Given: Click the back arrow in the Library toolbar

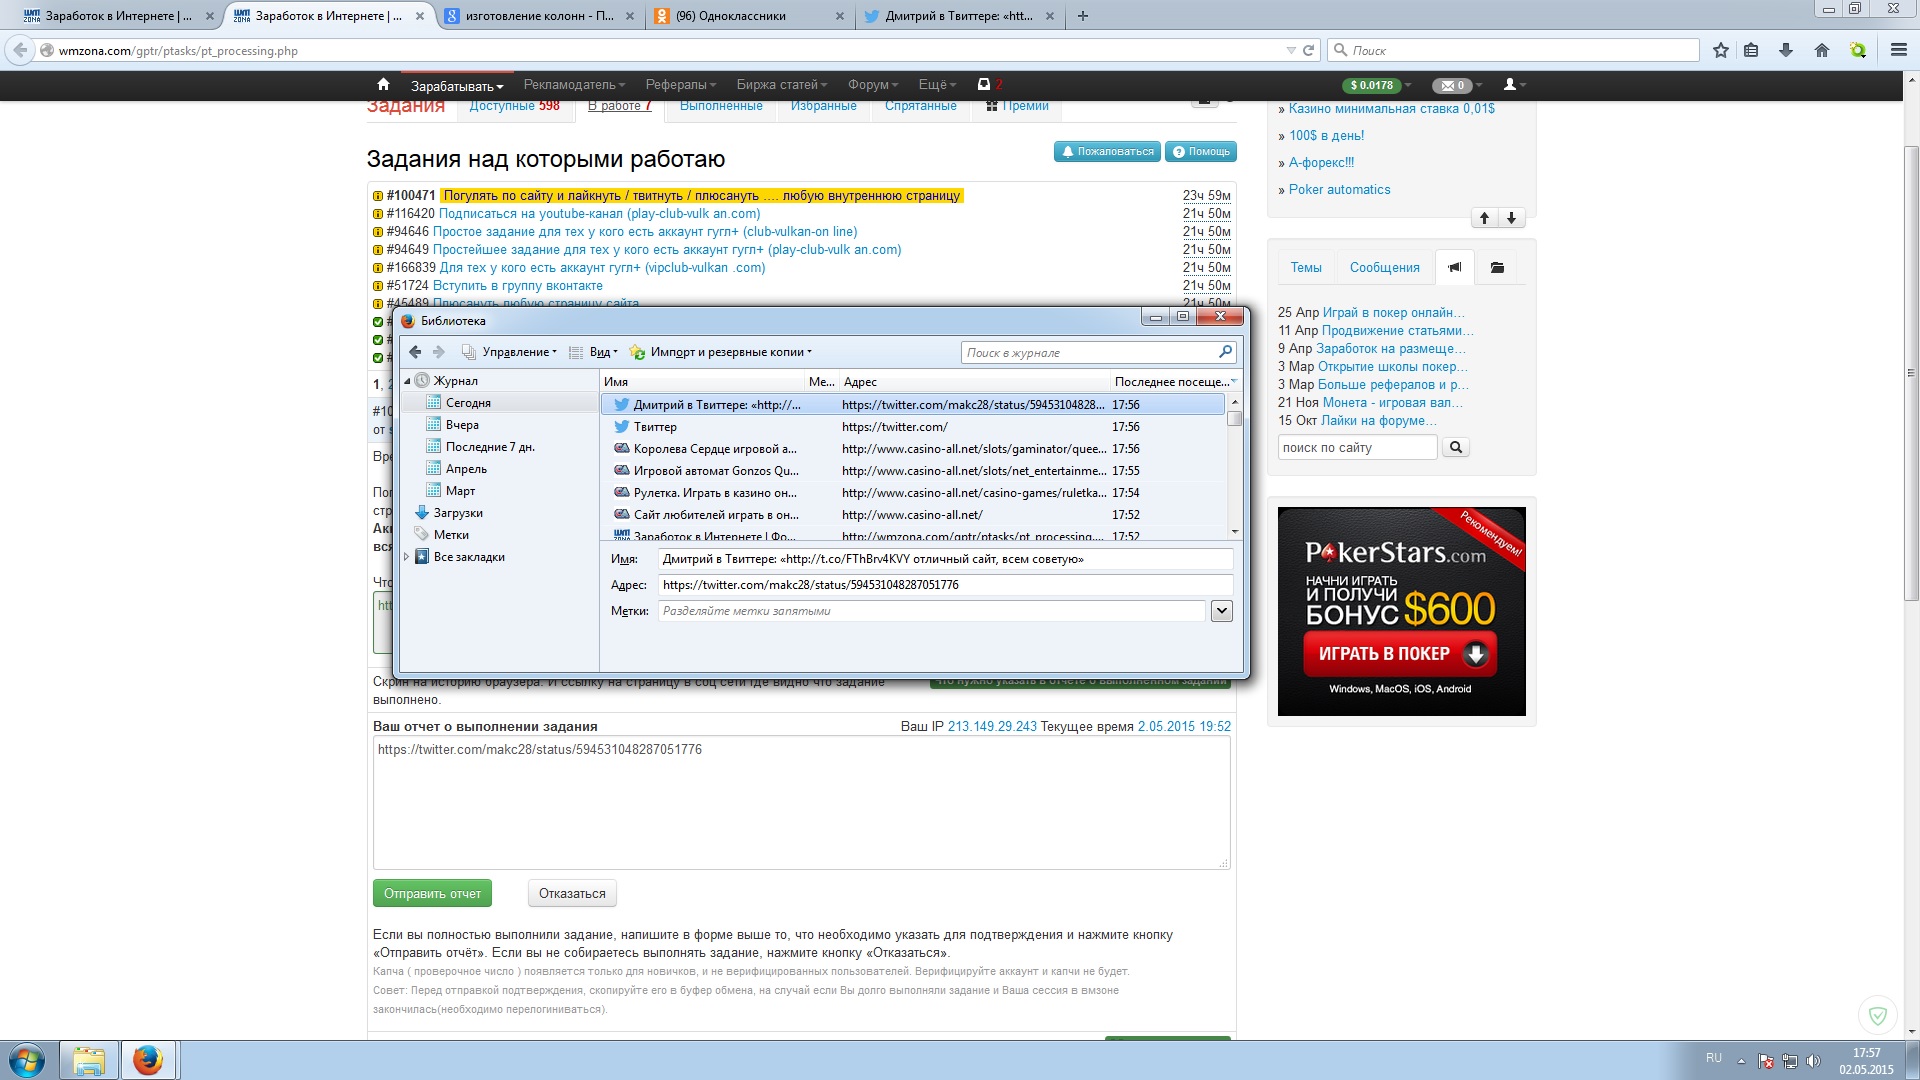Looking at the screenshot, I should tap(415, 352).
